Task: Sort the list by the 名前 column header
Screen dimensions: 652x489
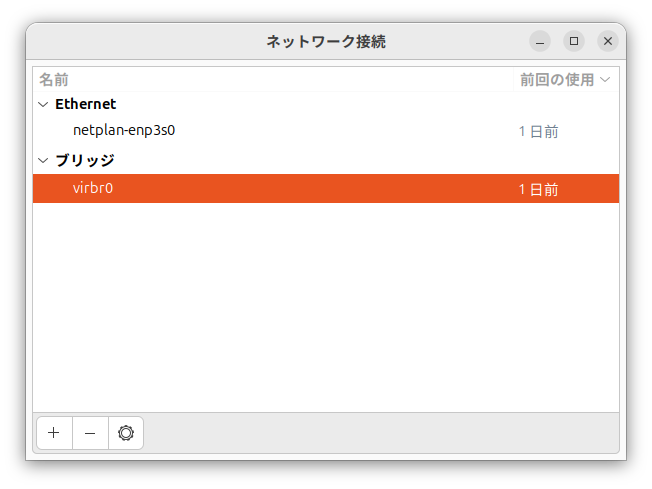Action: (x=54, y=79)
